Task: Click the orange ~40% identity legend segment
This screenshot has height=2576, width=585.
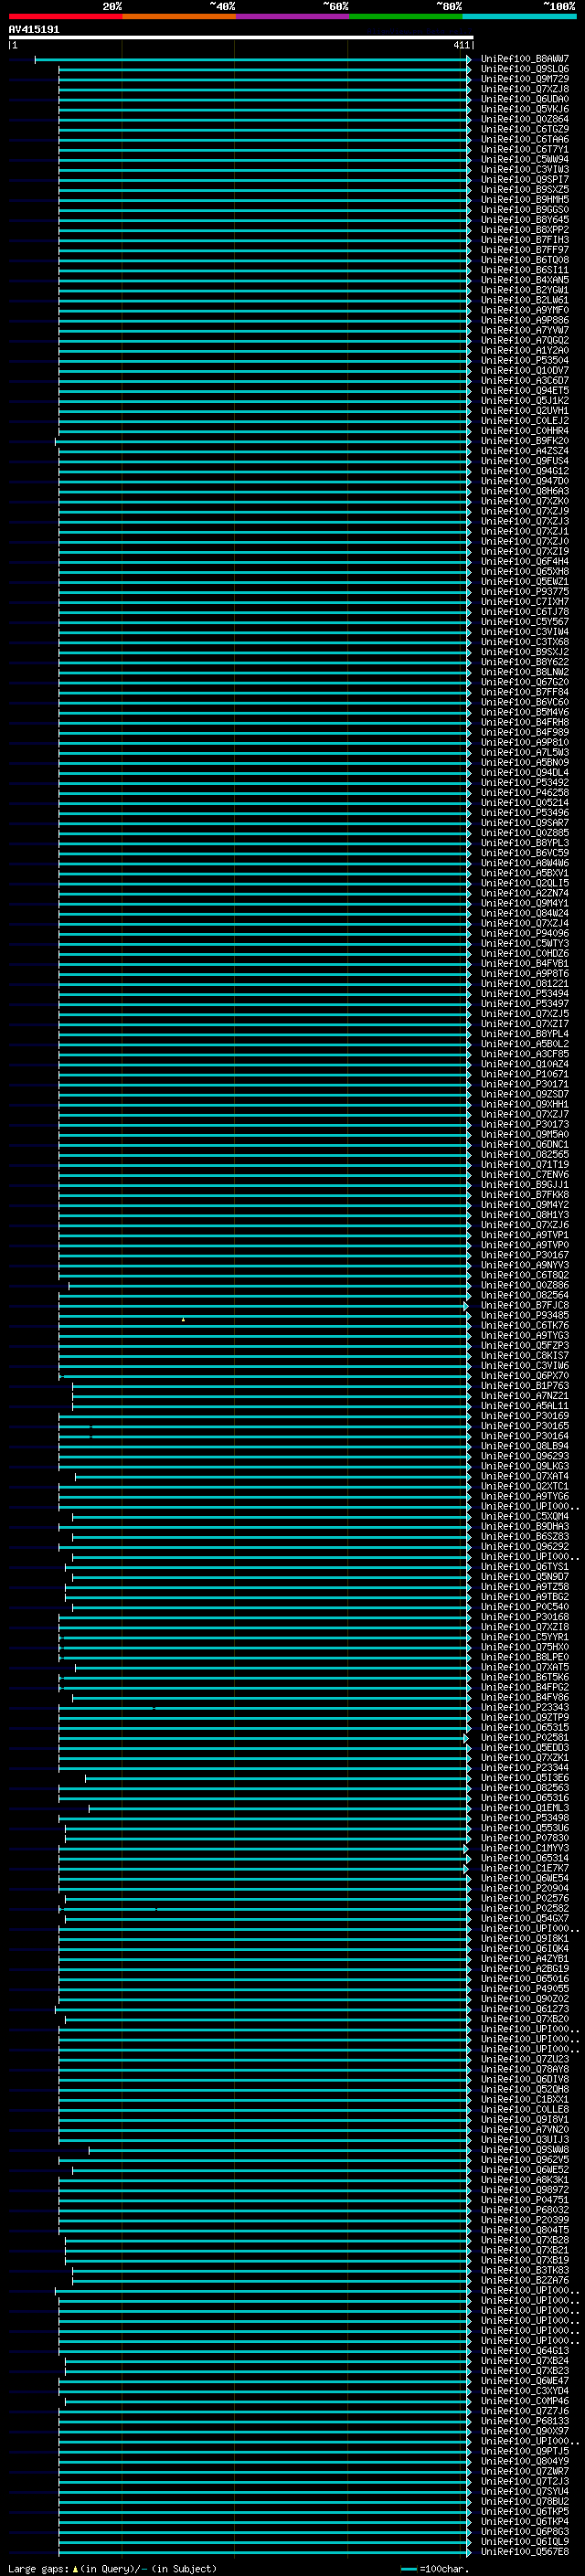Action: pos(179,16)
